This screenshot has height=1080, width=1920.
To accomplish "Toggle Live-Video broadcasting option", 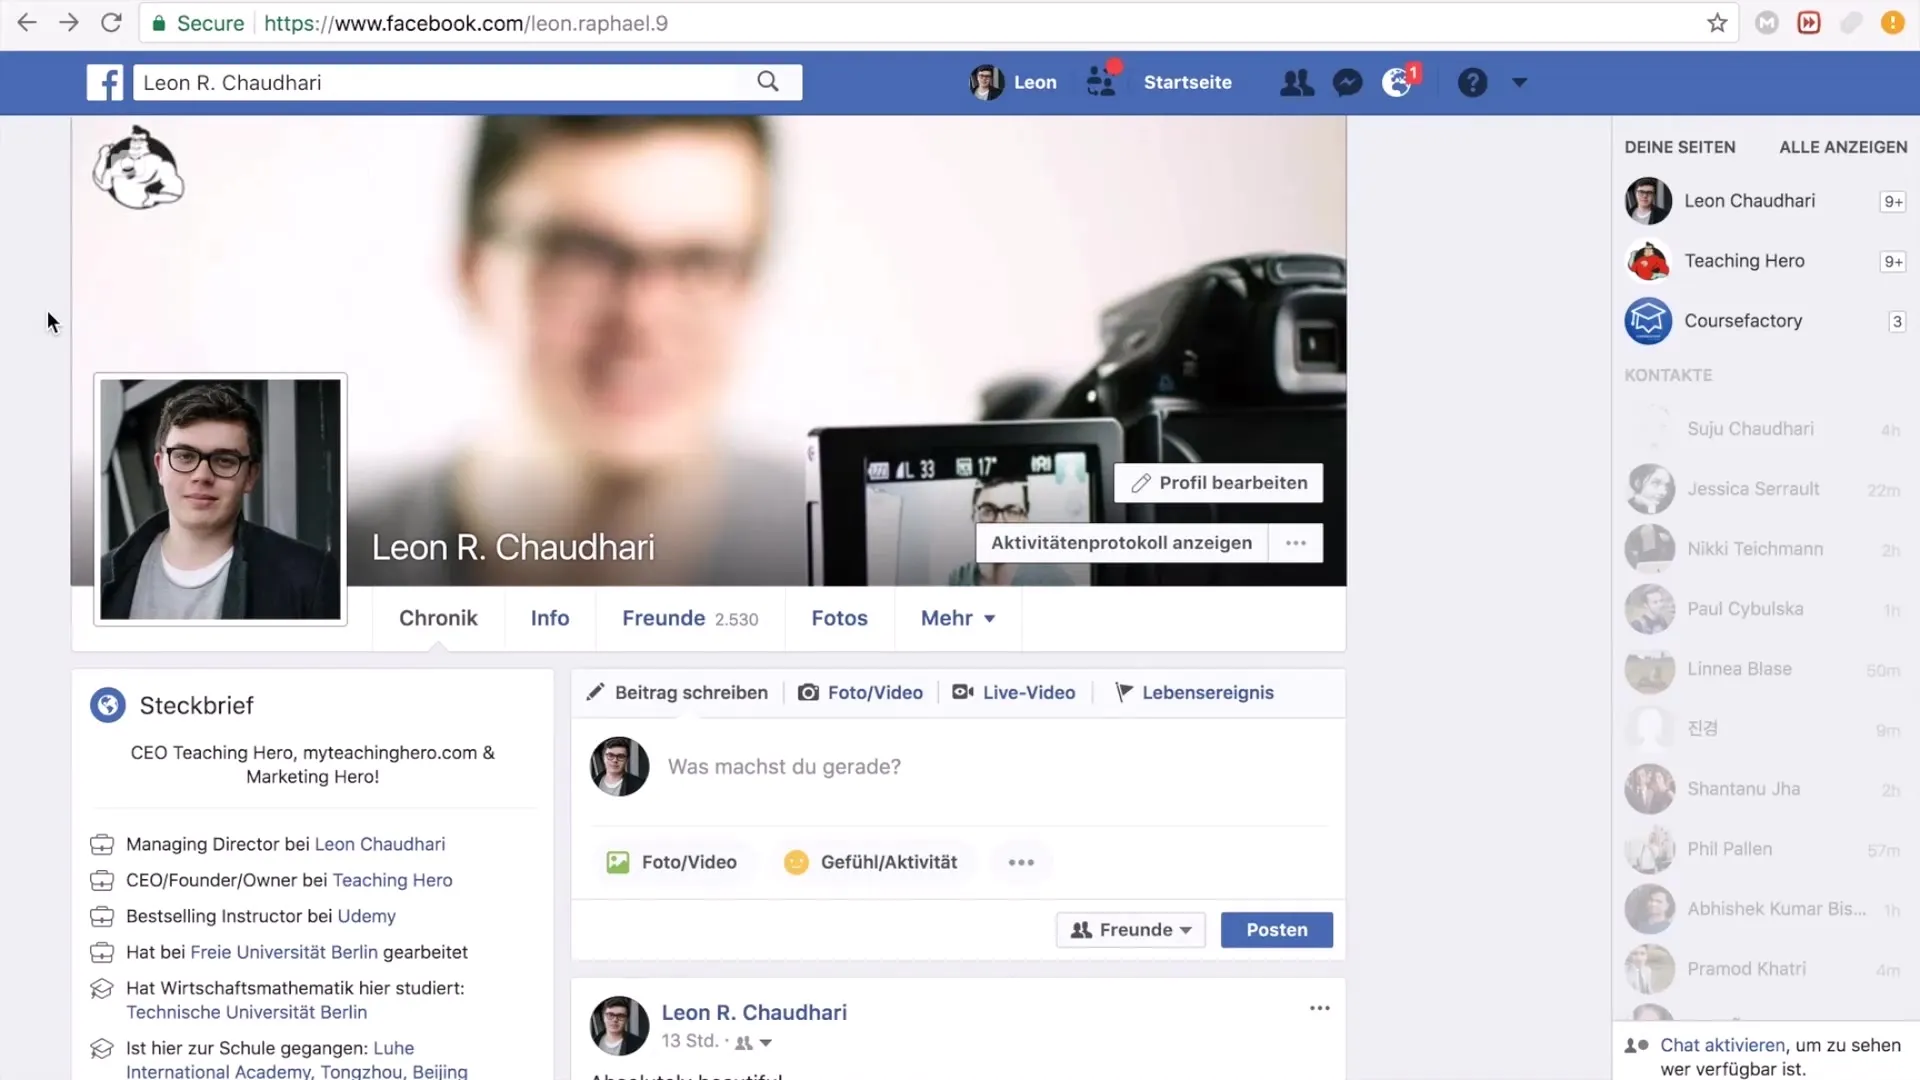I will click(1014, 691).
